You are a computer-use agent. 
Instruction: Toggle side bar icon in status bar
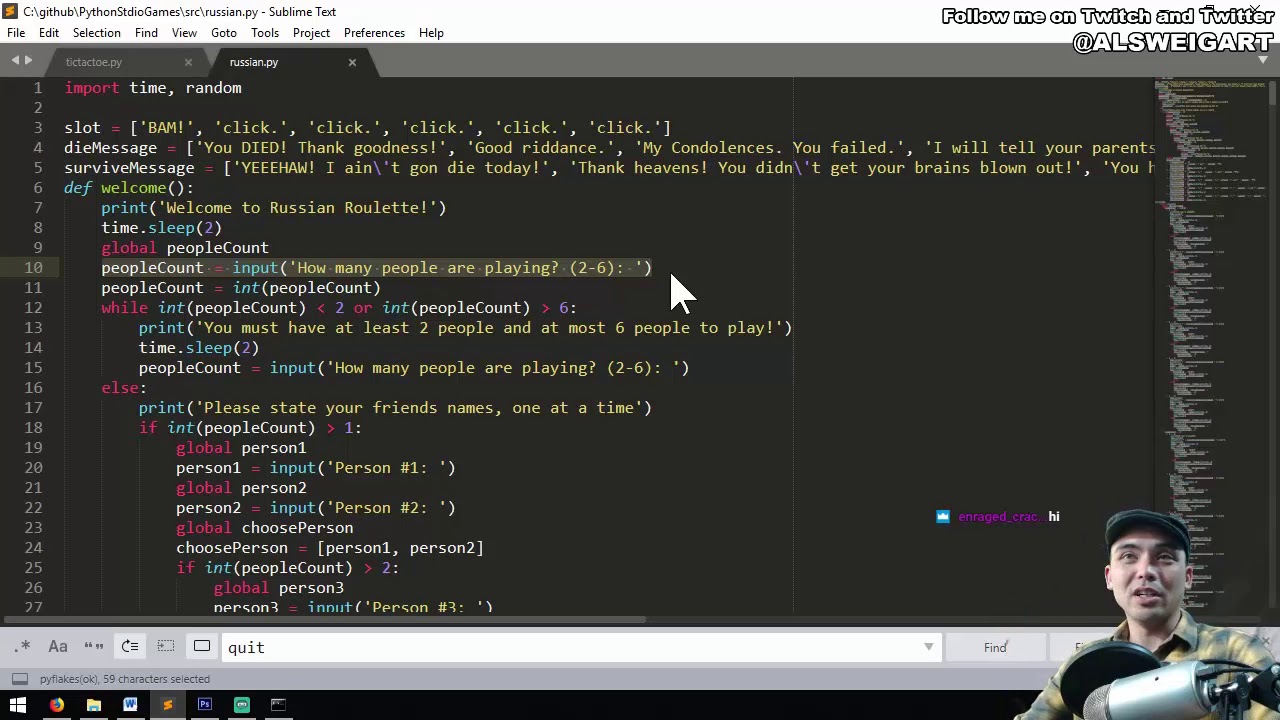click(19, 679)
